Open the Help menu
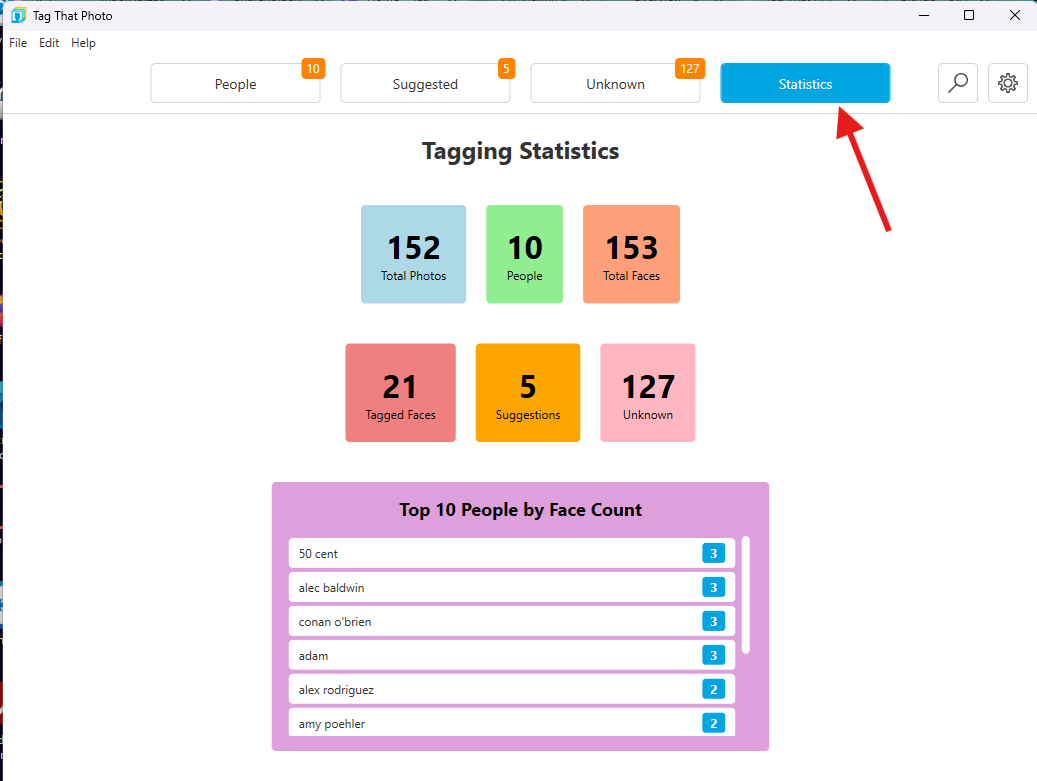1037x781 pixels. [x=83, y=42]
